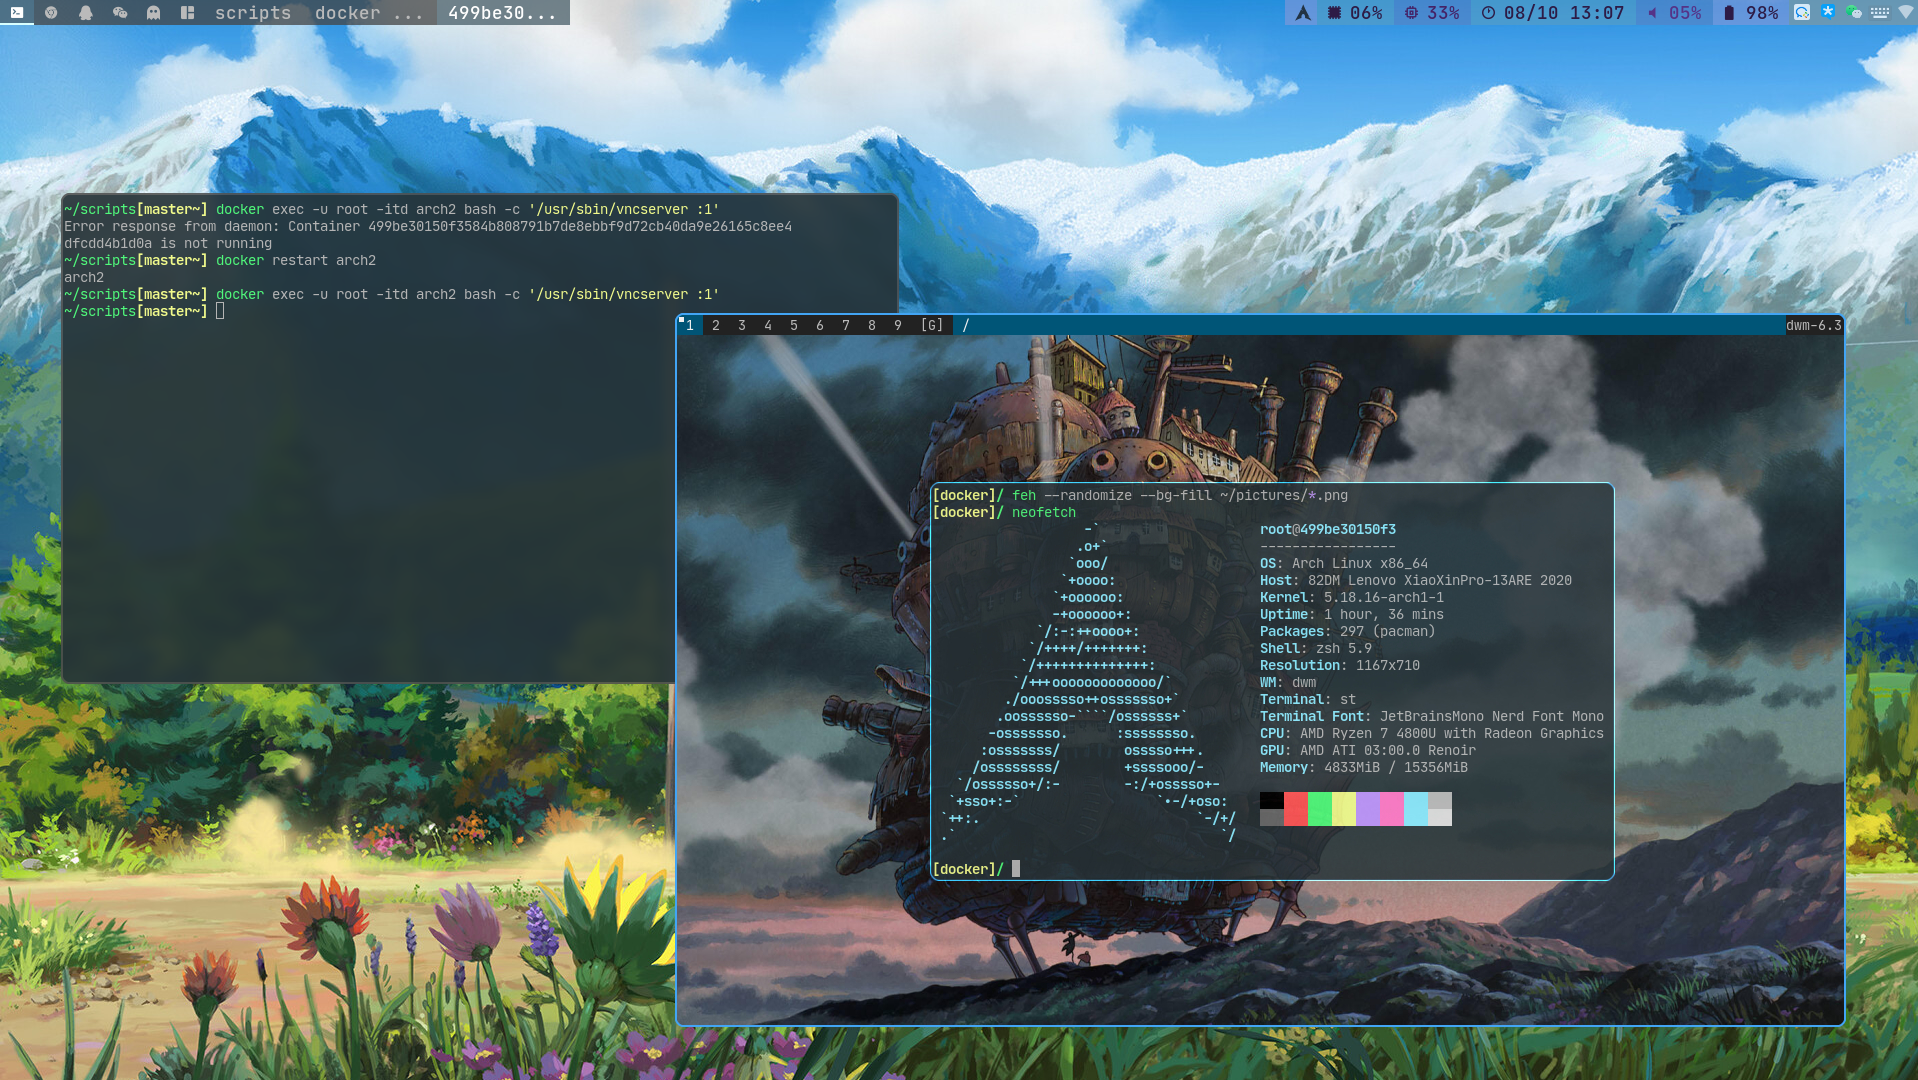The image size is (1918, 1080).
Task: Select the 'scripts' window title
Action: tap(253, 13)
